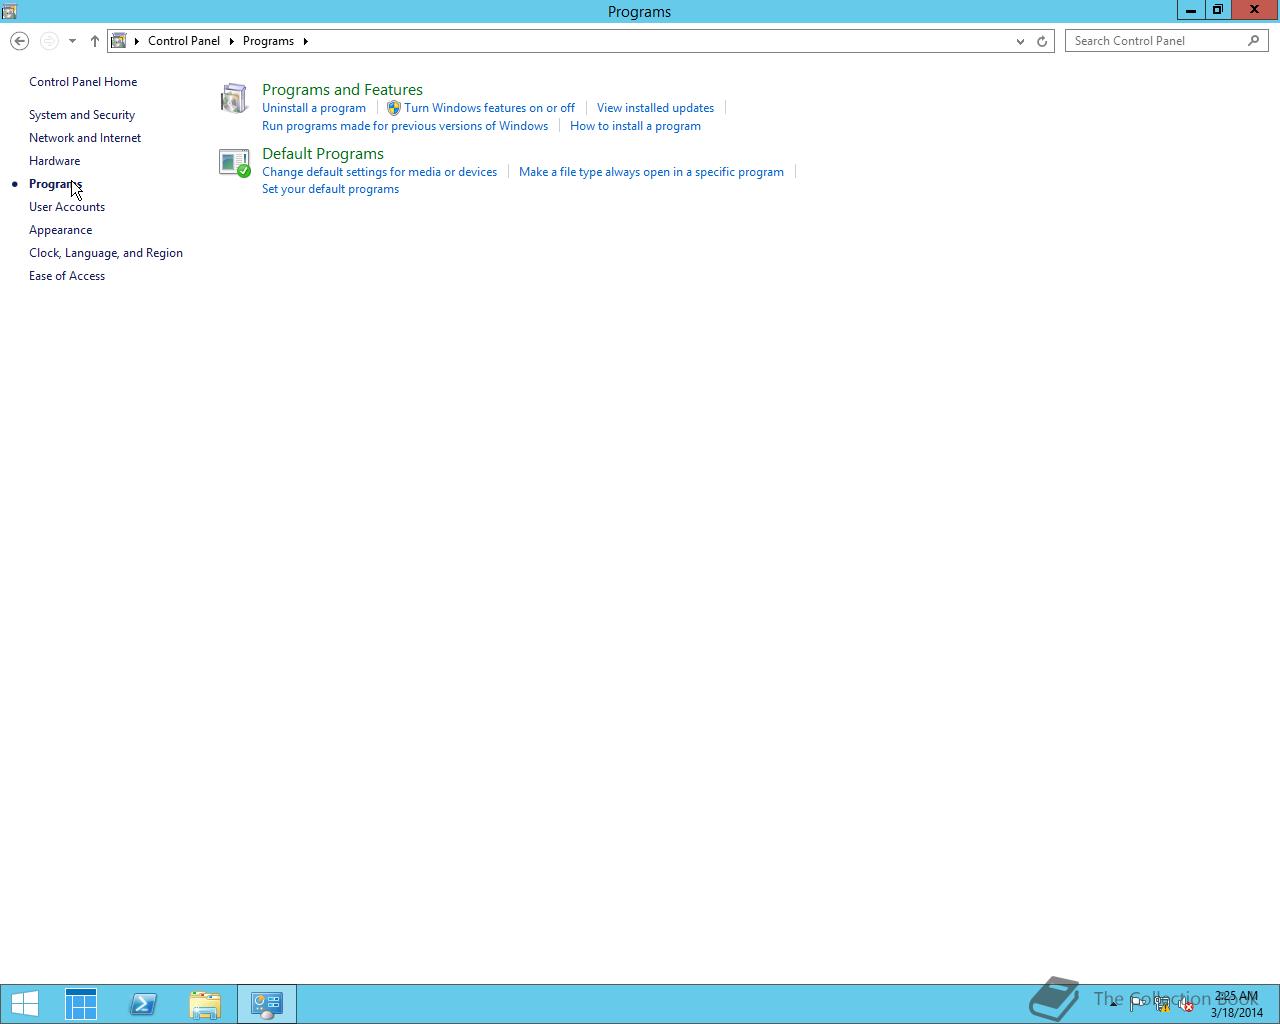Click the taskbar clock and date
The image size is (1280, 1024).
tap(1237, 1005)
